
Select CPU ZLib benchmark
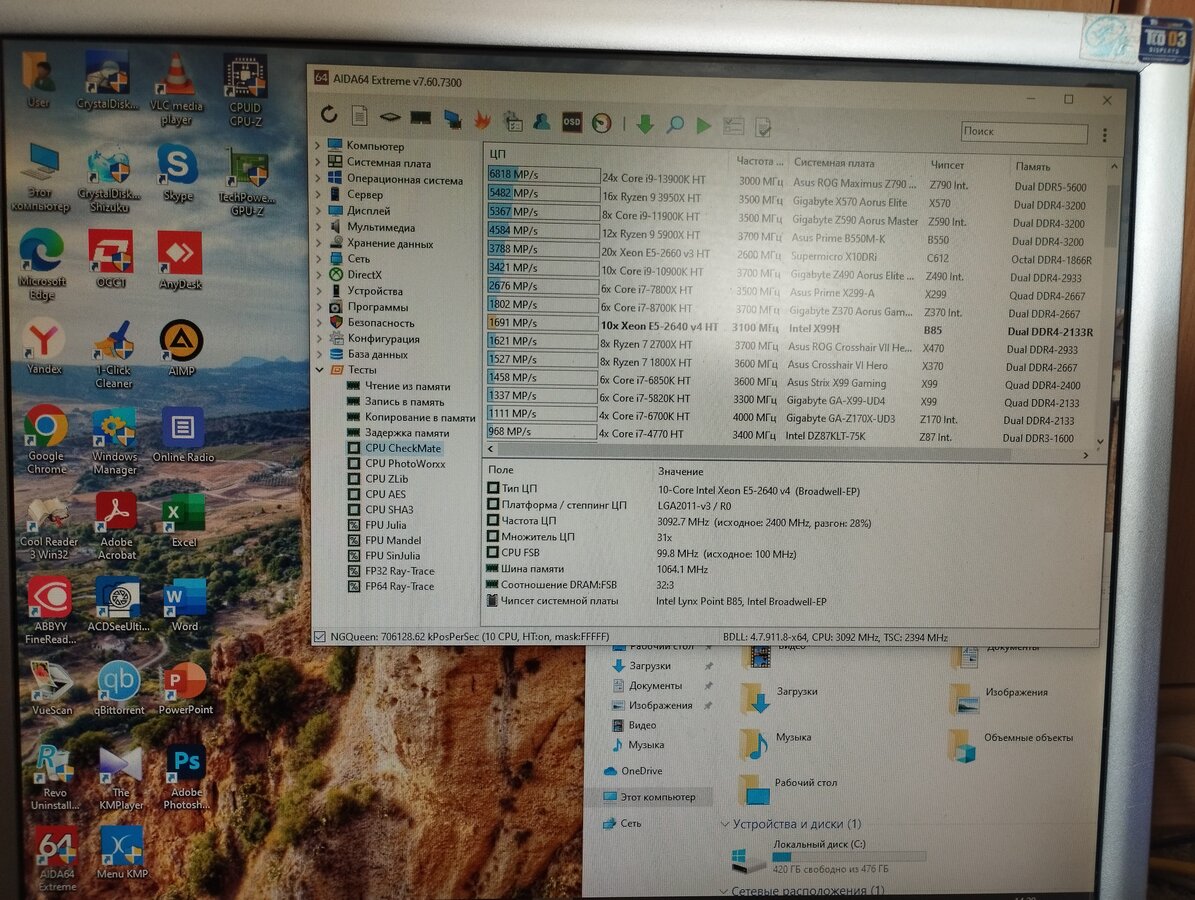386,479
